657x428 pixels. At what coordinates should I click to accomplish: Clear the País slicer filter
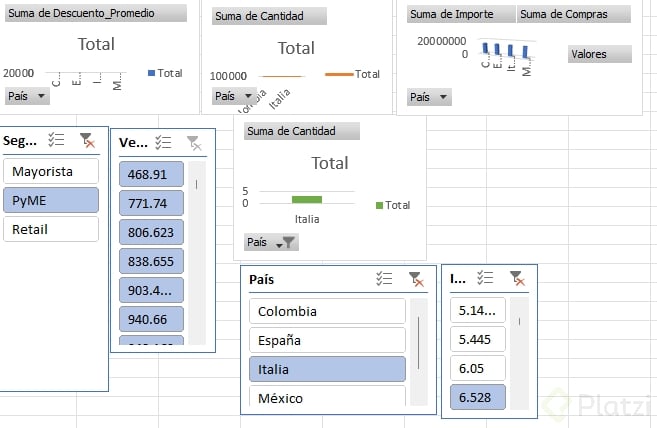[x=415, y=280]
